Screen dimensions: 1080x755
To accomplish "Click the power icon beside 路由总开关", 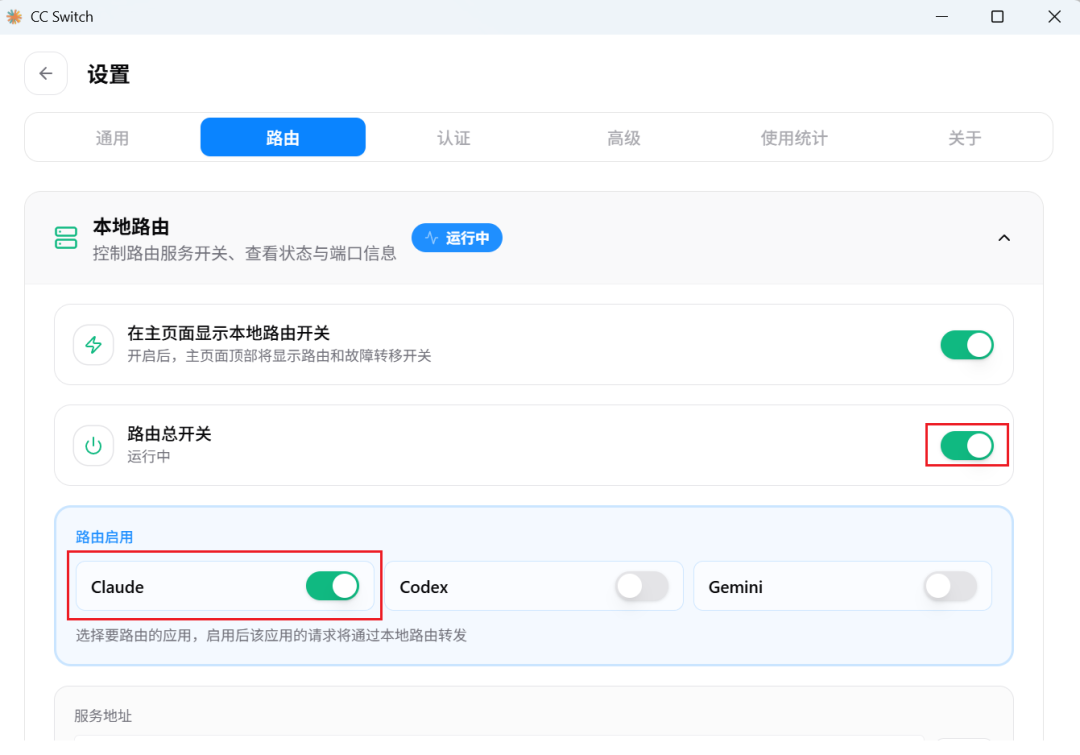I will point(94,446).
